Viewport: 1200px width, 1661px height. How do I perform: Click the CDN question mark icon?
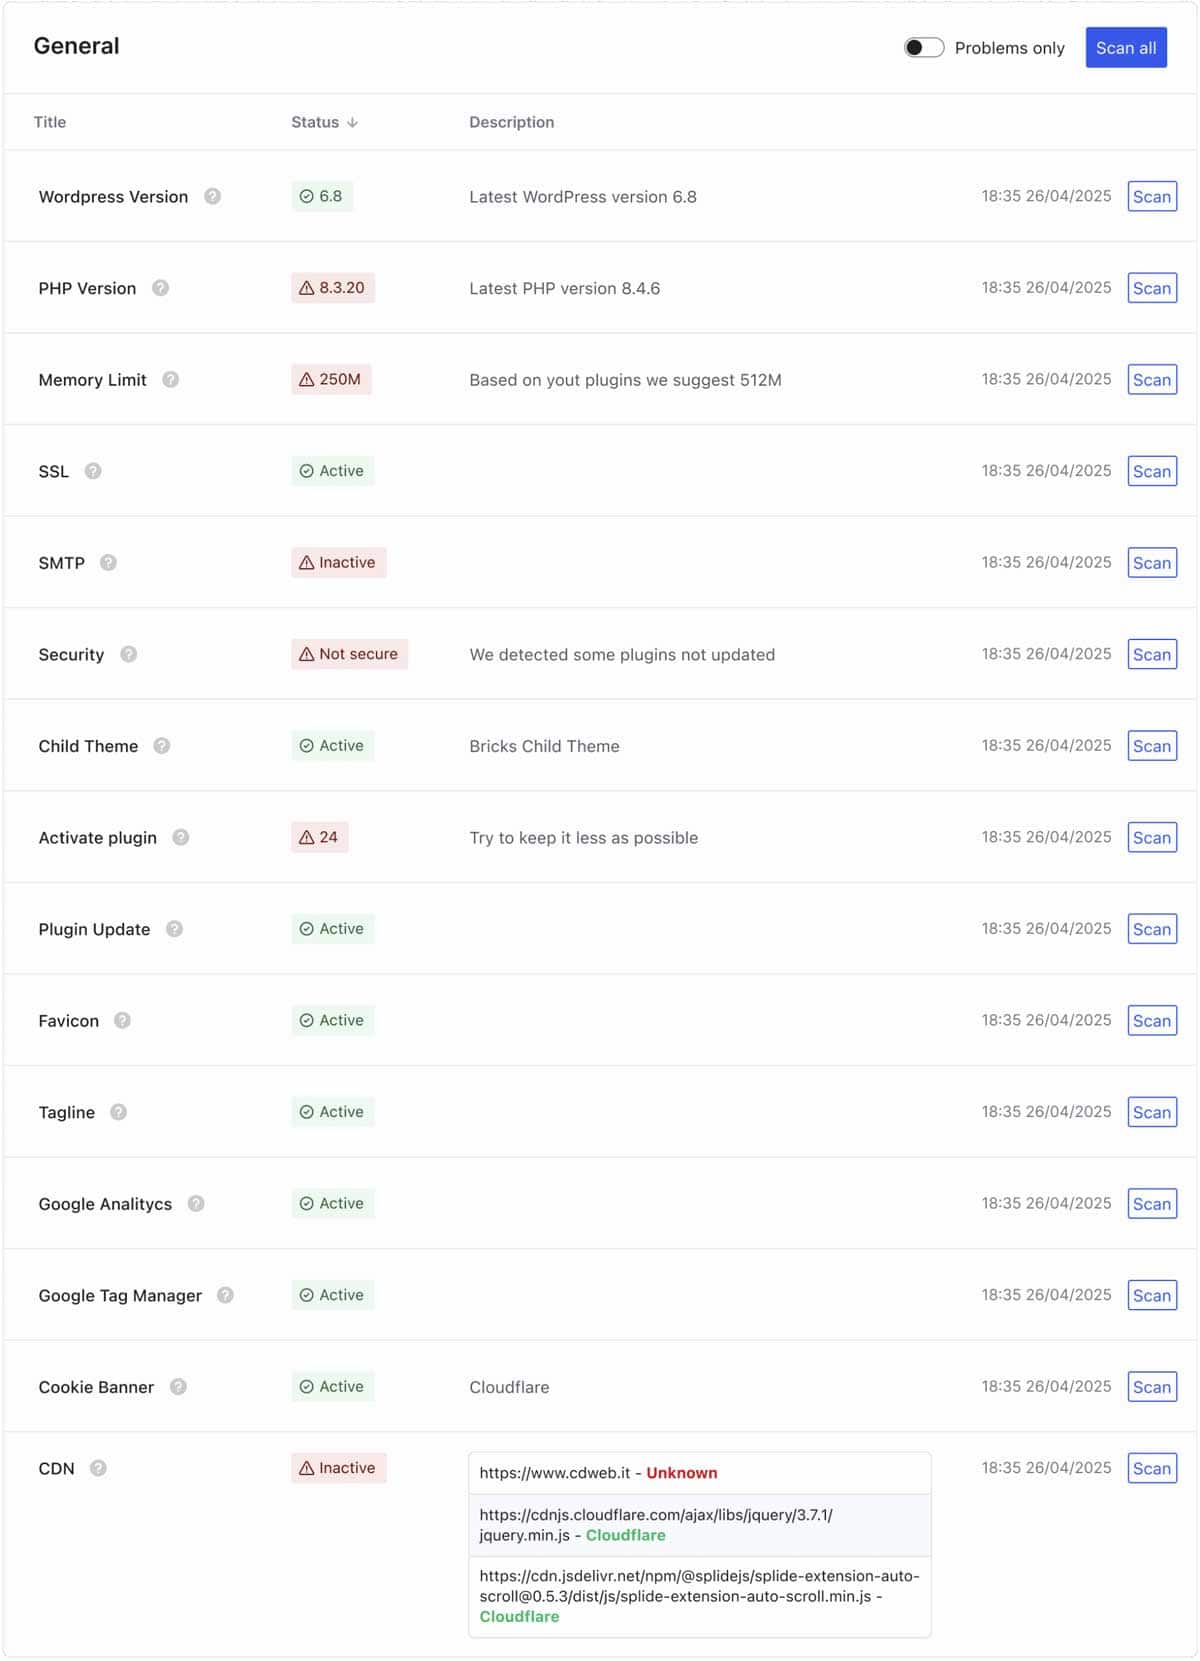98,1468
